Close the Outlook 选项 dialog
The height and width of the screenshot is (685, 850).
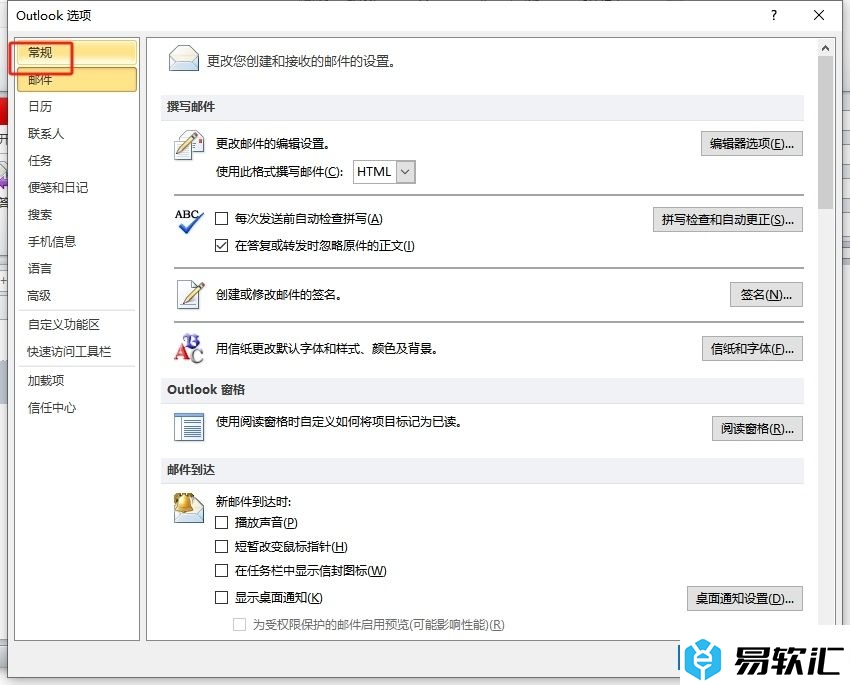tap(819, 15)
